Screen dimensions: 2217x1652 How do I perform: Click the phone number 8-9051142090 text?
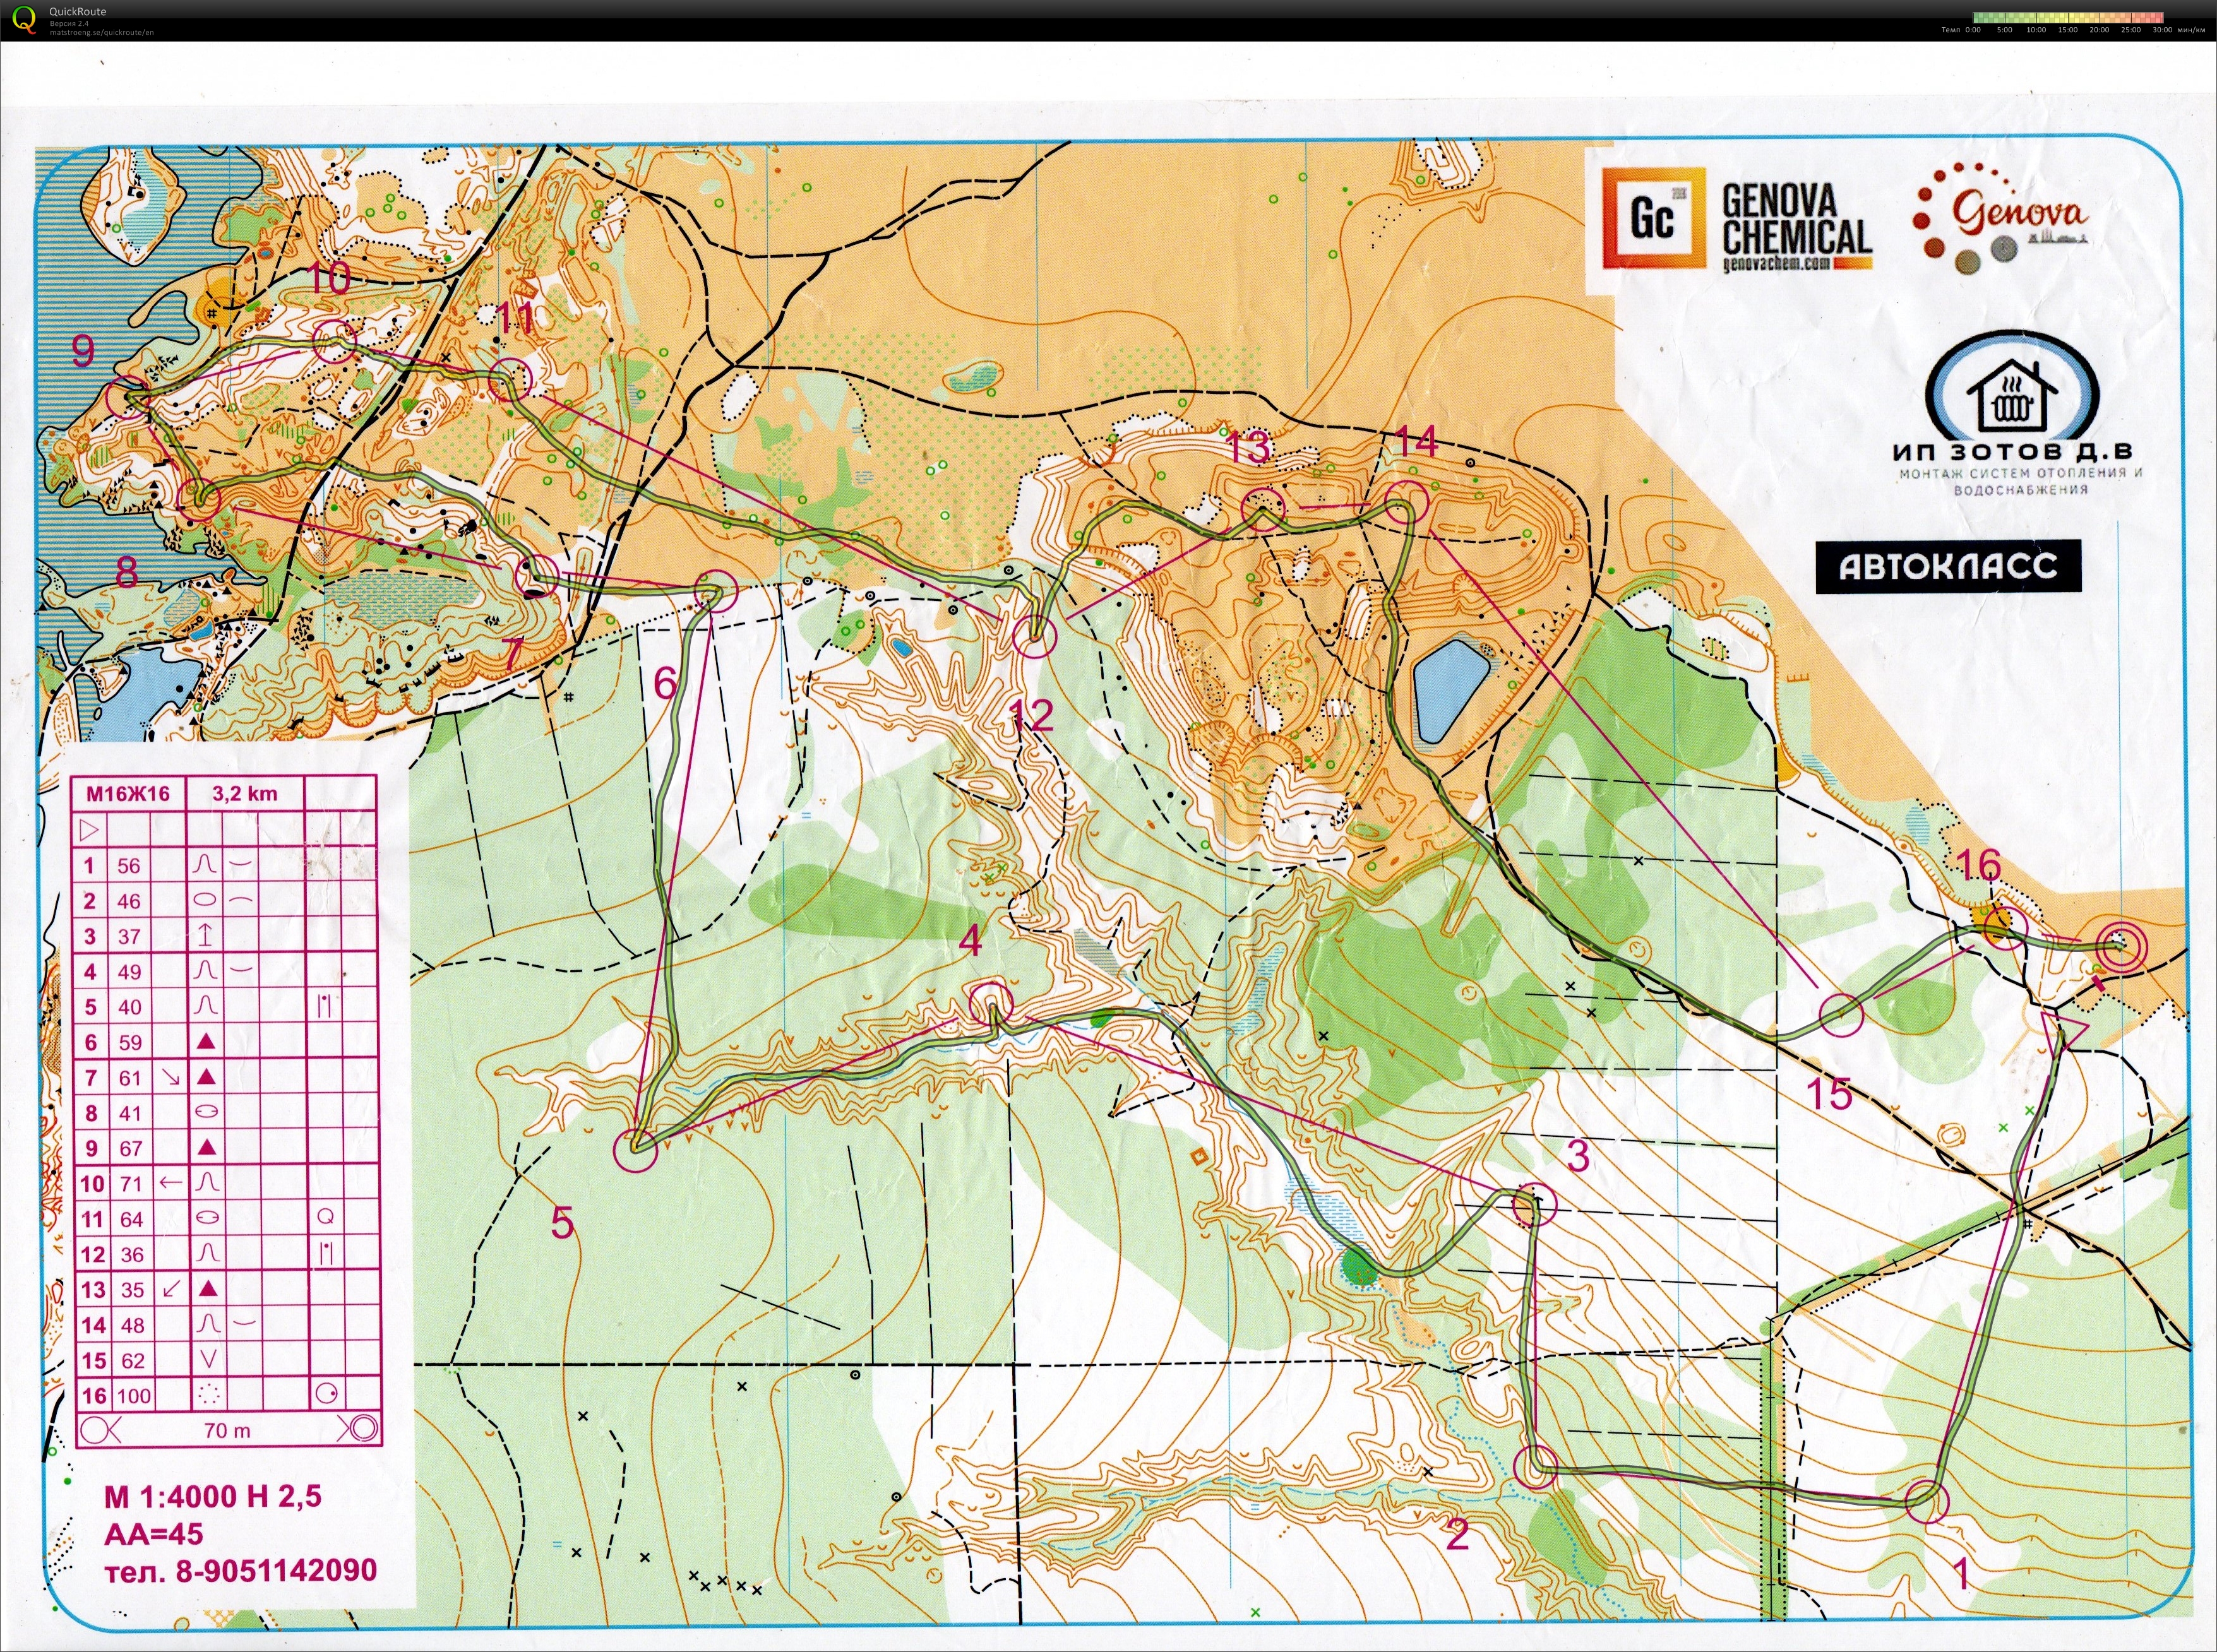[x=276, y=1570]
